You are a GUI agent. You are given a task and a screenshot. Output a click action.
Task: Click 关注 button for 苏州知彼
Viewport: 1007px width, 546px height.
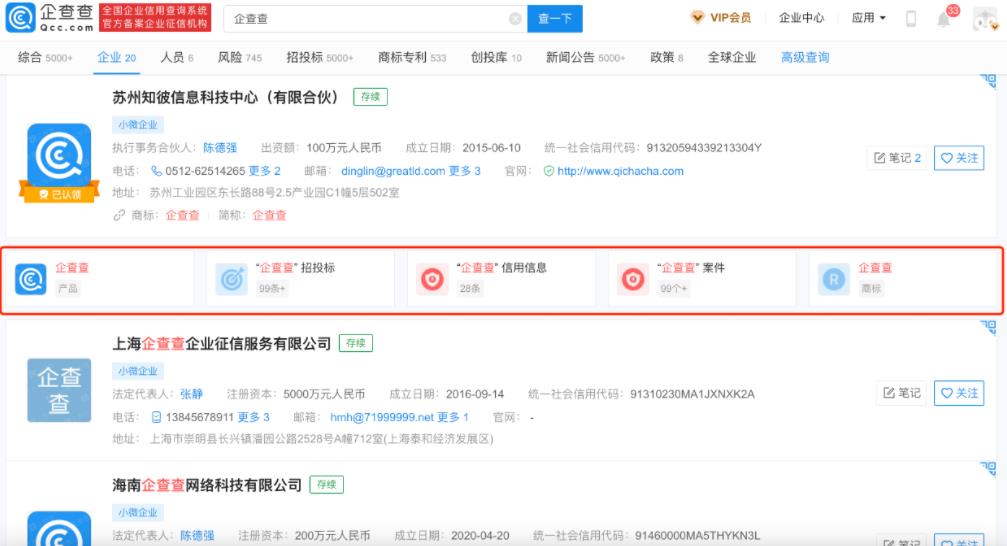[959, 158]
